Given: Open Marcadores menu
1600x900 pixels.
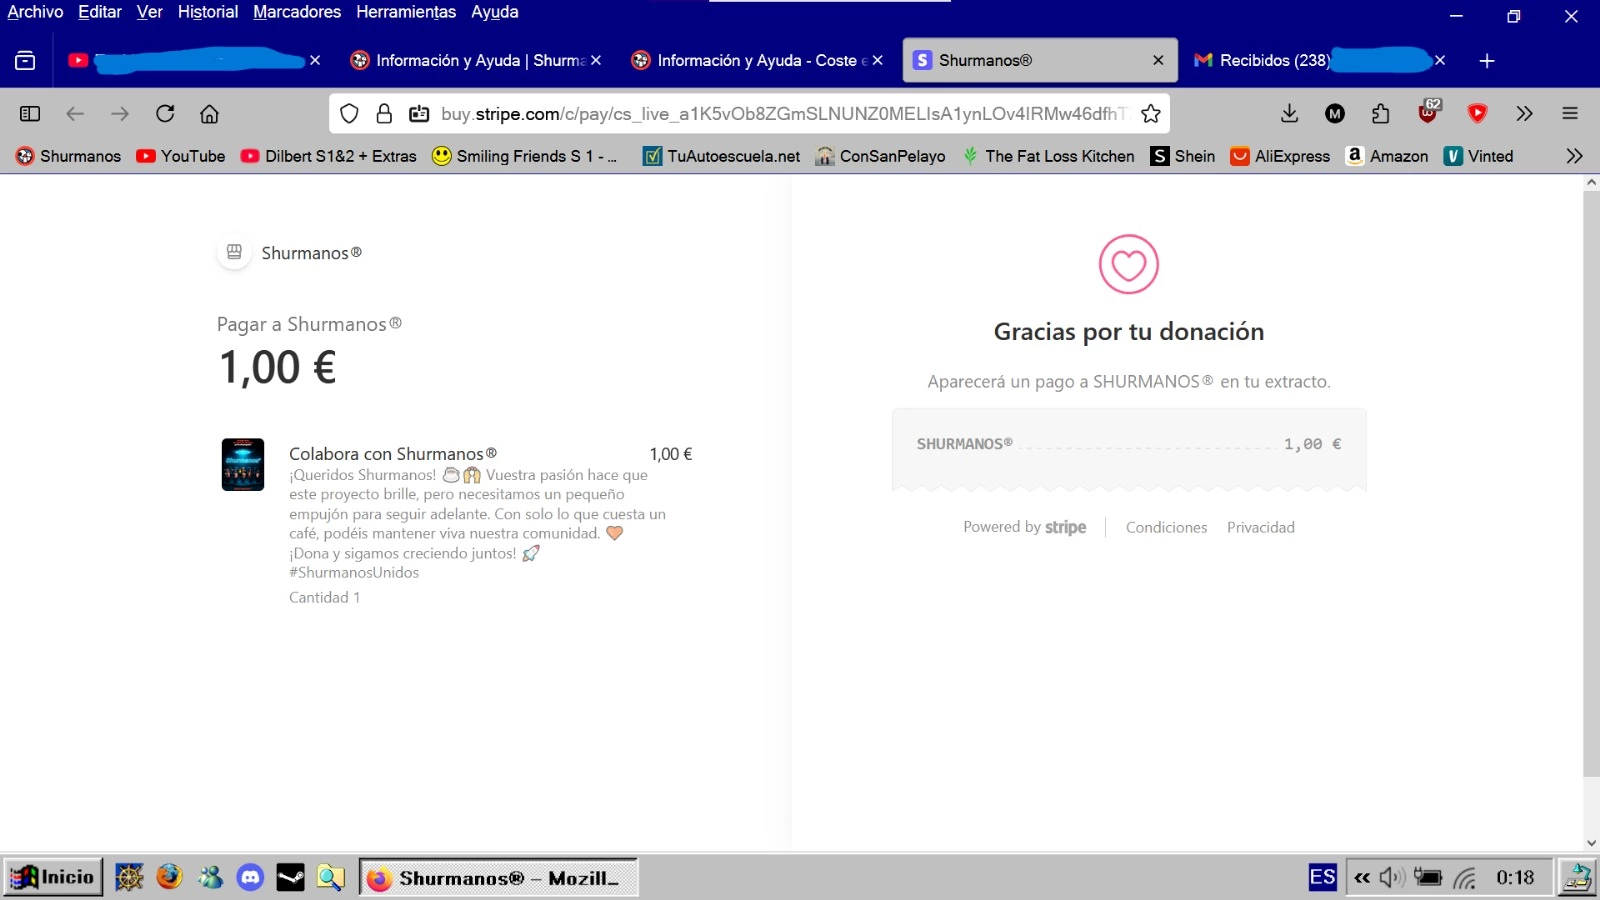Looking at the screenshot, I should pos(297,12).
